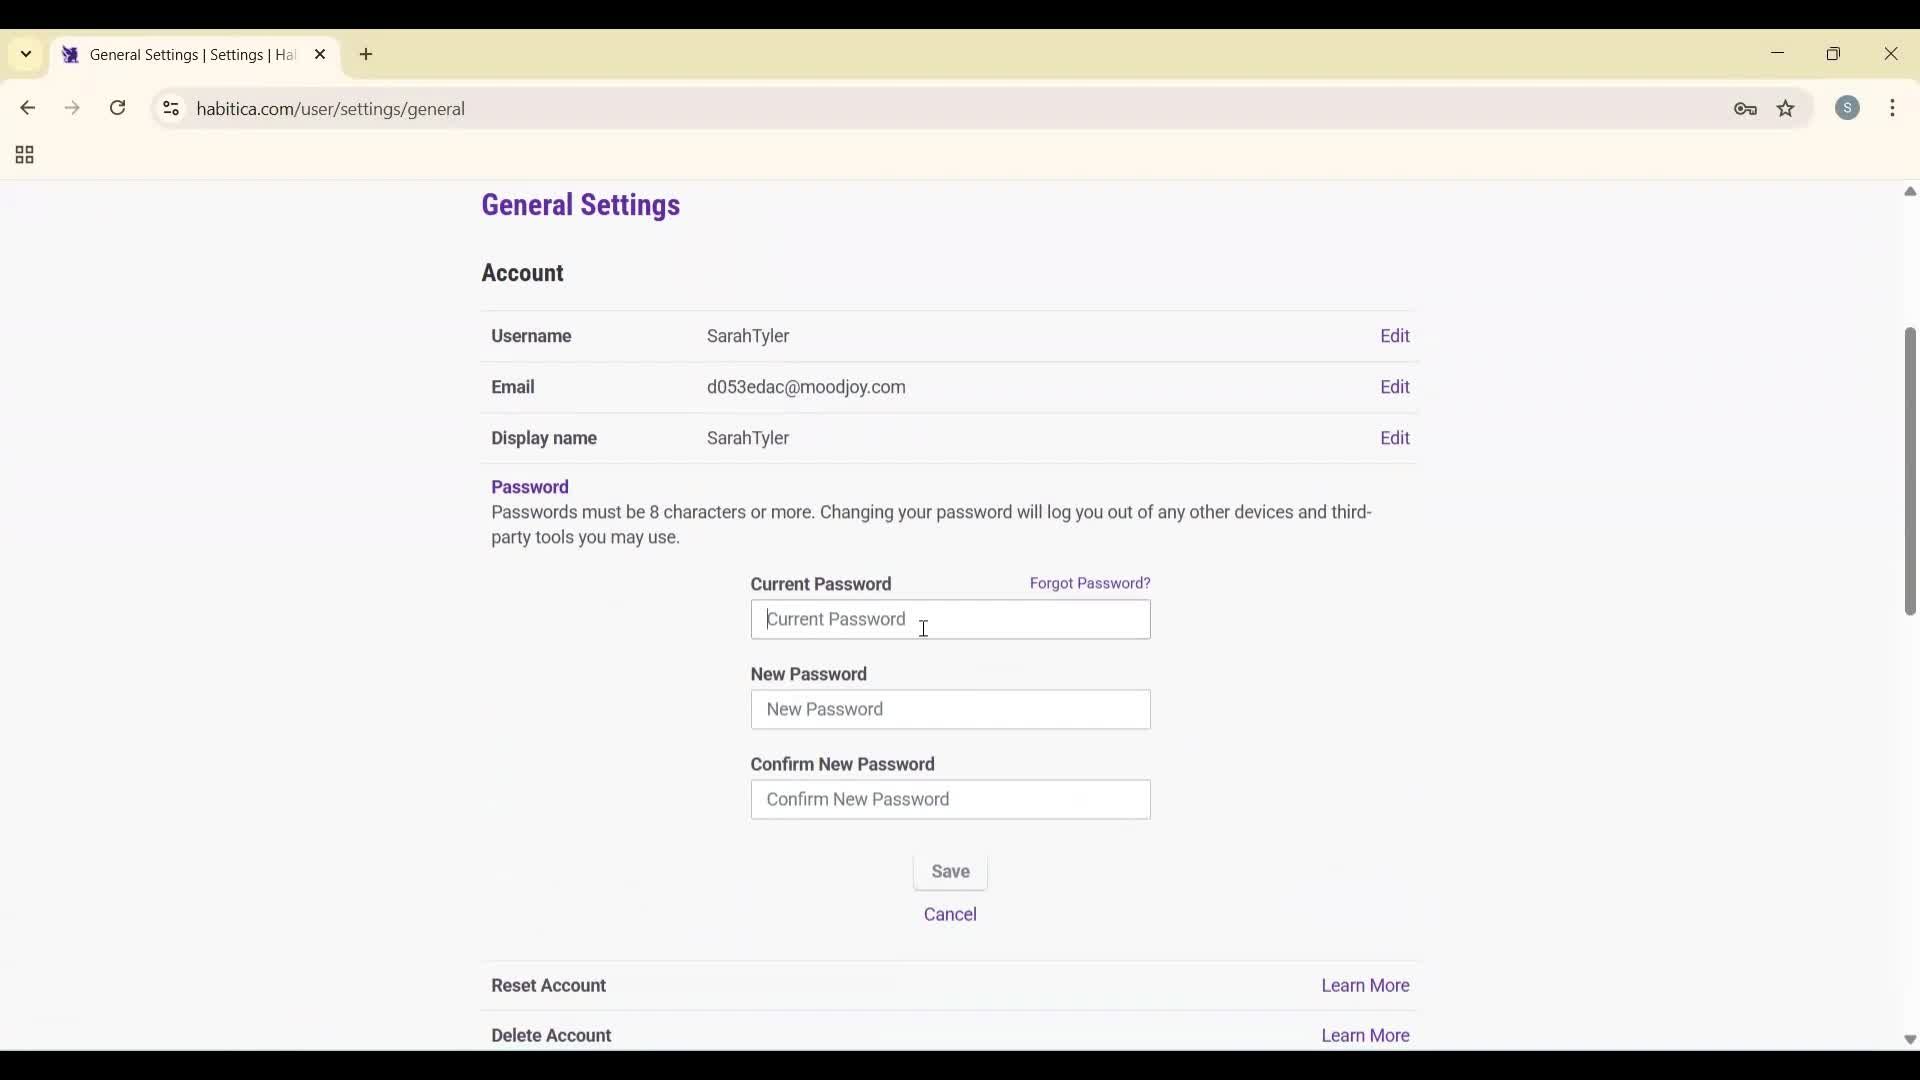Click inside the Current Password field

point(949,620)
